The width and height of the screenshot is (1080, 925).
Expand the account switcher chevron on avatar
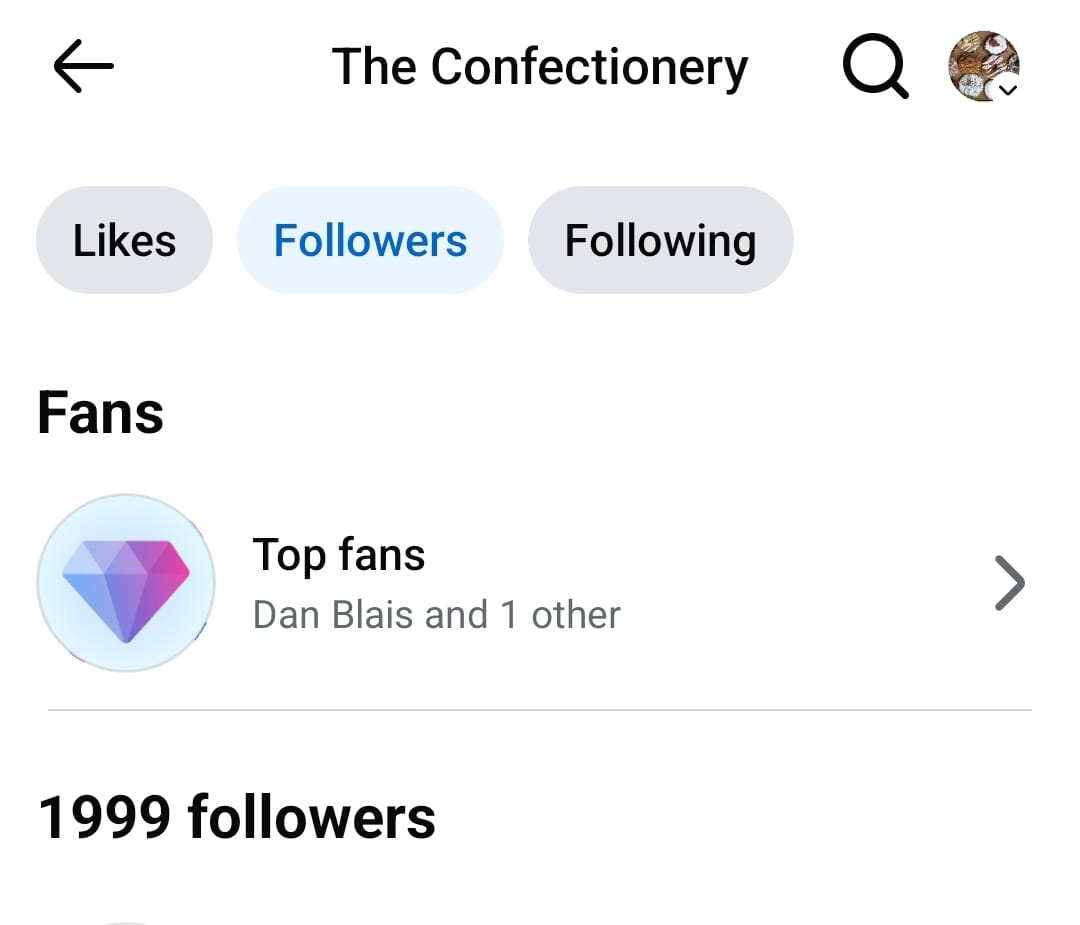click(x=1008, y=90)
